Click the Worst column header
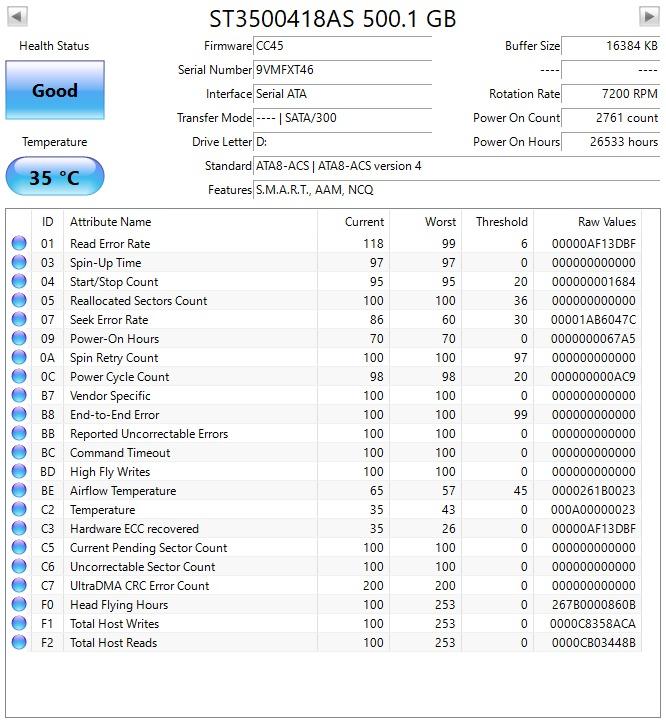This screenshot has width=666, height=725. pyautogui.click(x=426, y=221)
